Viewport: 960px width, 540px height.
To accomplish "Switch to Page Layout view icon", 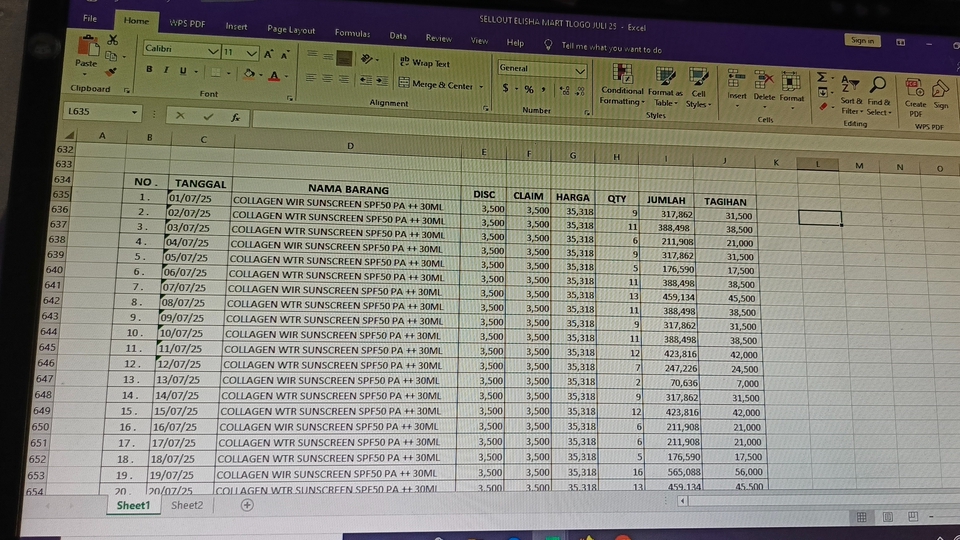I will [x=887, y=517].
